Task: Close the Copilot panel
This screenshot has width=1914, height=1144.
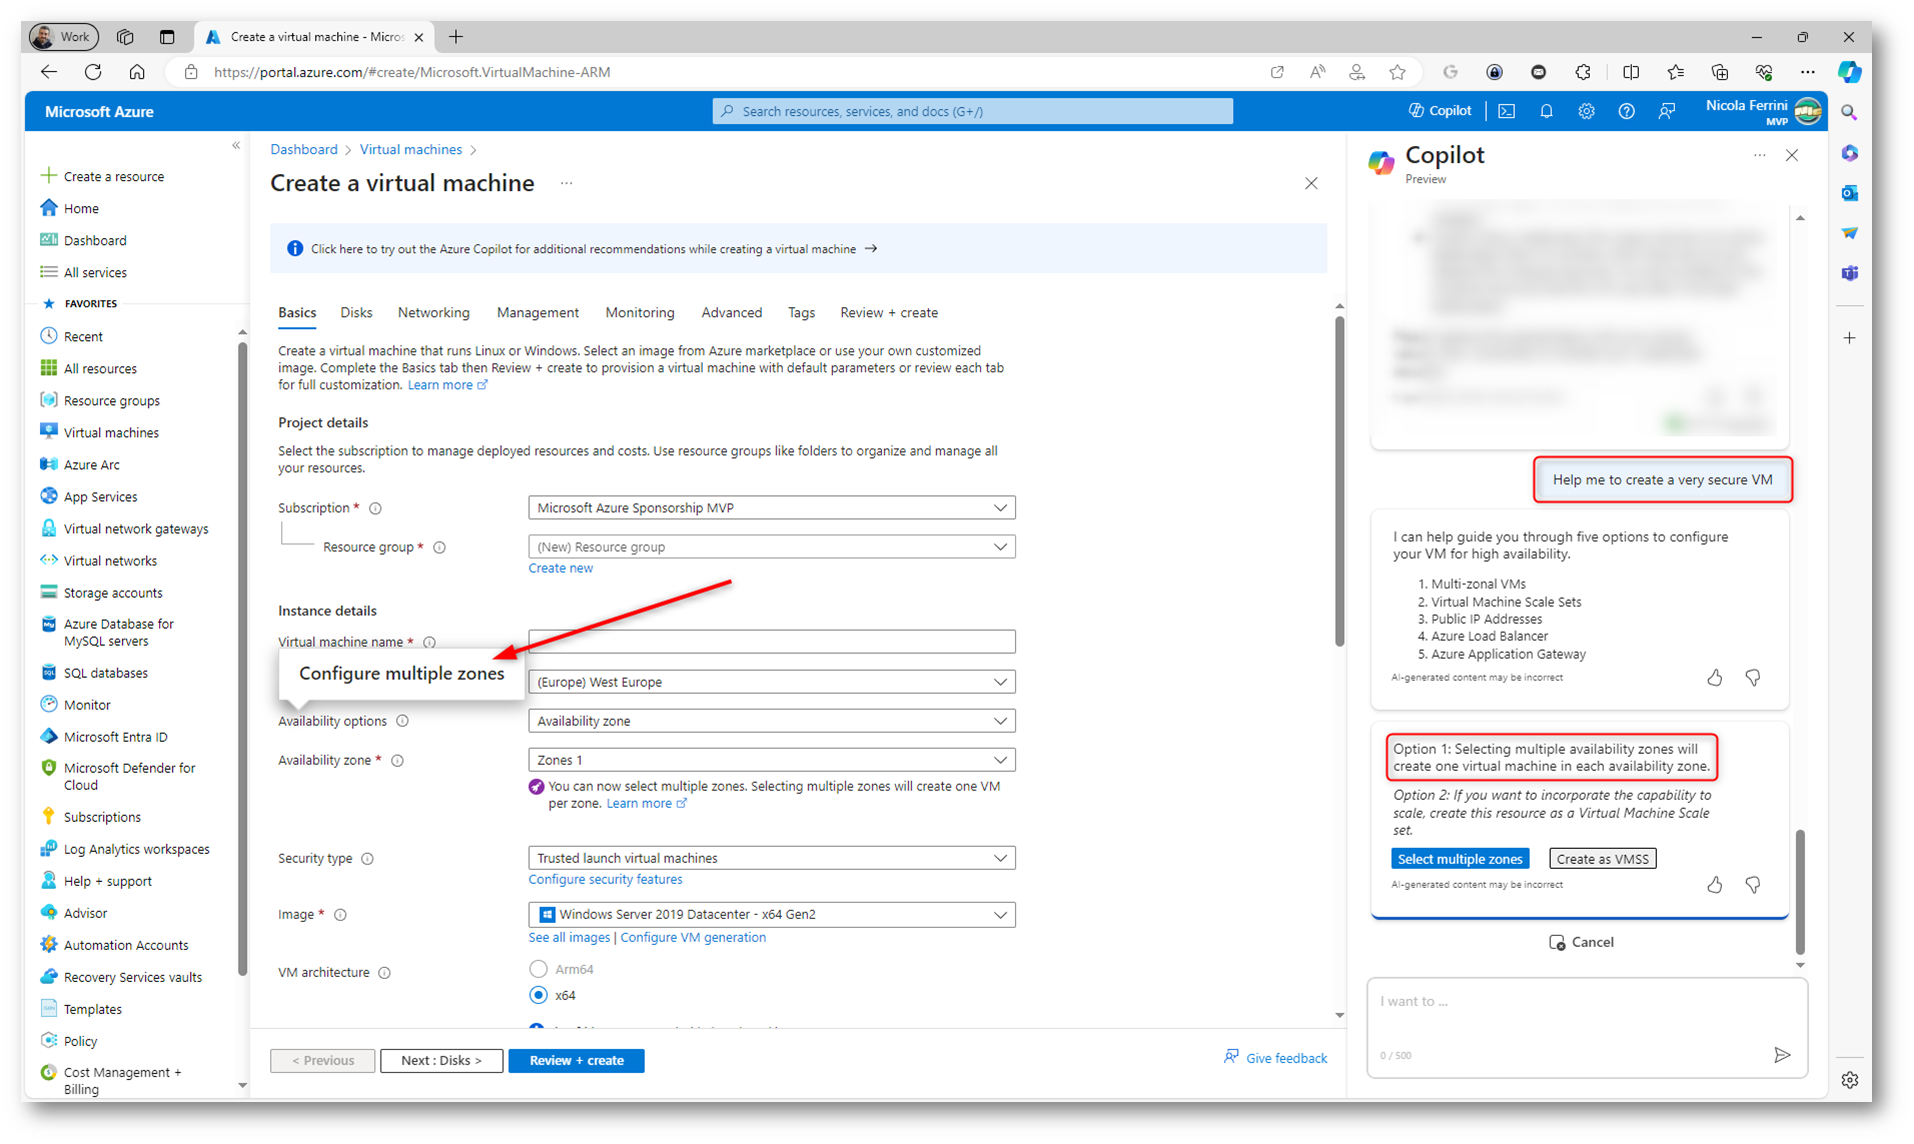Action: point(1791,155)
